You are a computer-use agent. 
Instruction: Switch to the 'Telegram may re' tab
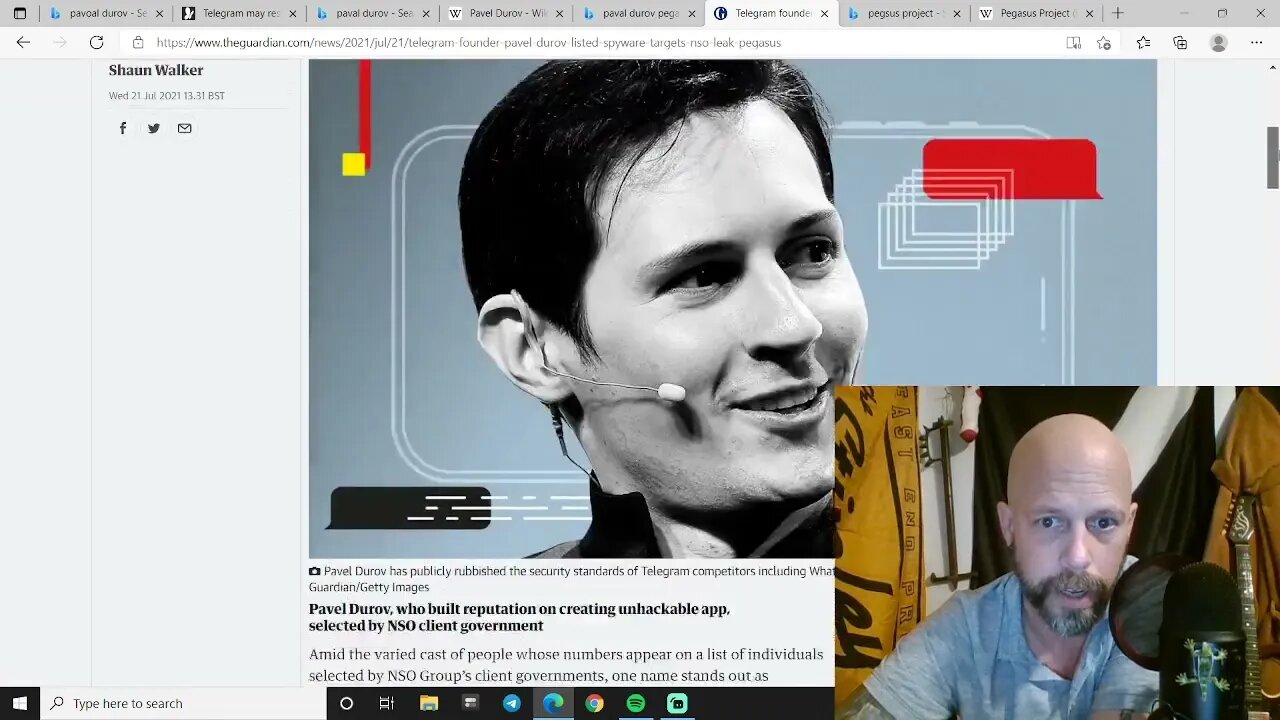240,13
